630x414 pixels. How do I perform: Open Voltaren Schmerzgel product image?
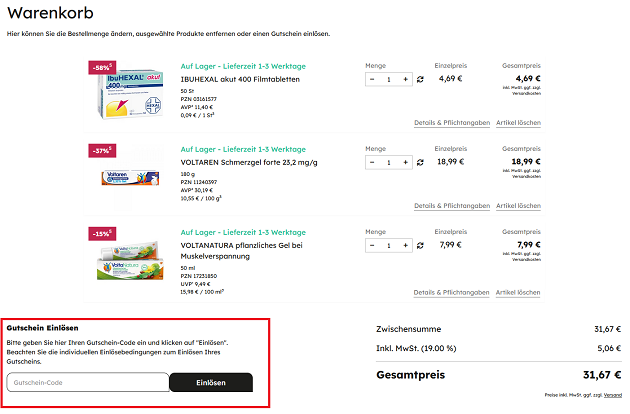click(x=132, y=179)
